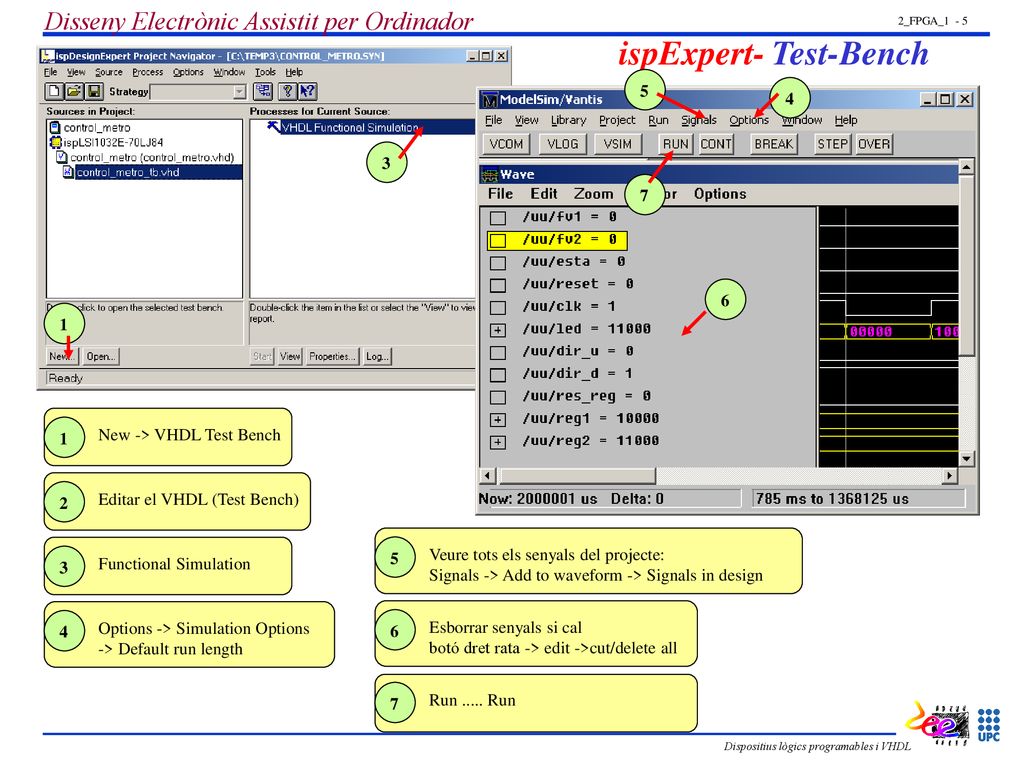Click the Wave horizontal scrollbar thumb
Image resolution: width=1024 pixels, height=768 pixels.
577,476
